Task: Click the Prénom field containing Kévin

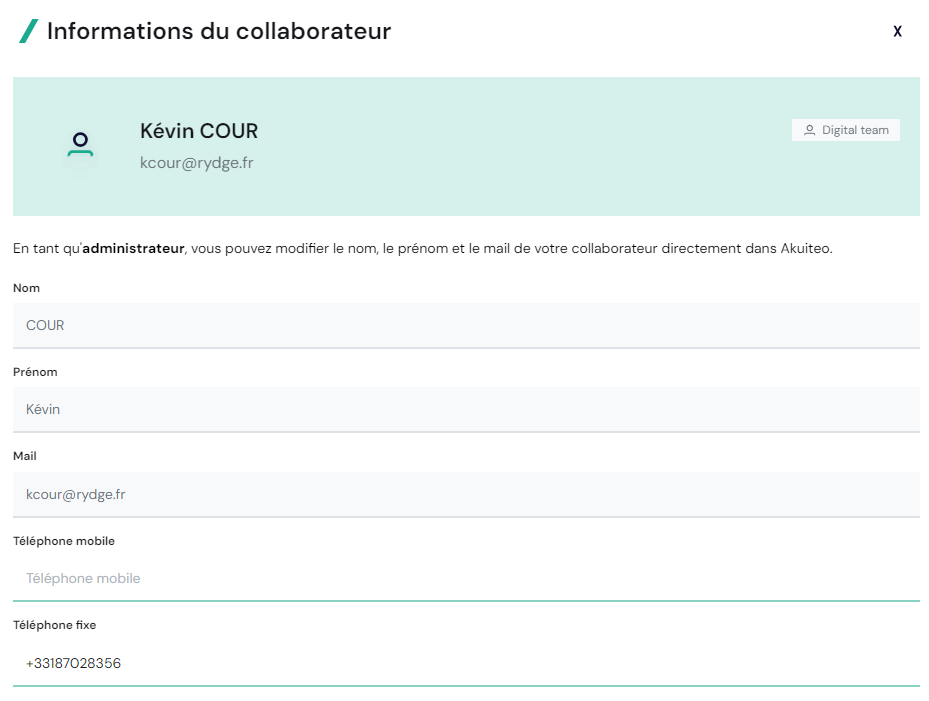Action: point(466,409)
